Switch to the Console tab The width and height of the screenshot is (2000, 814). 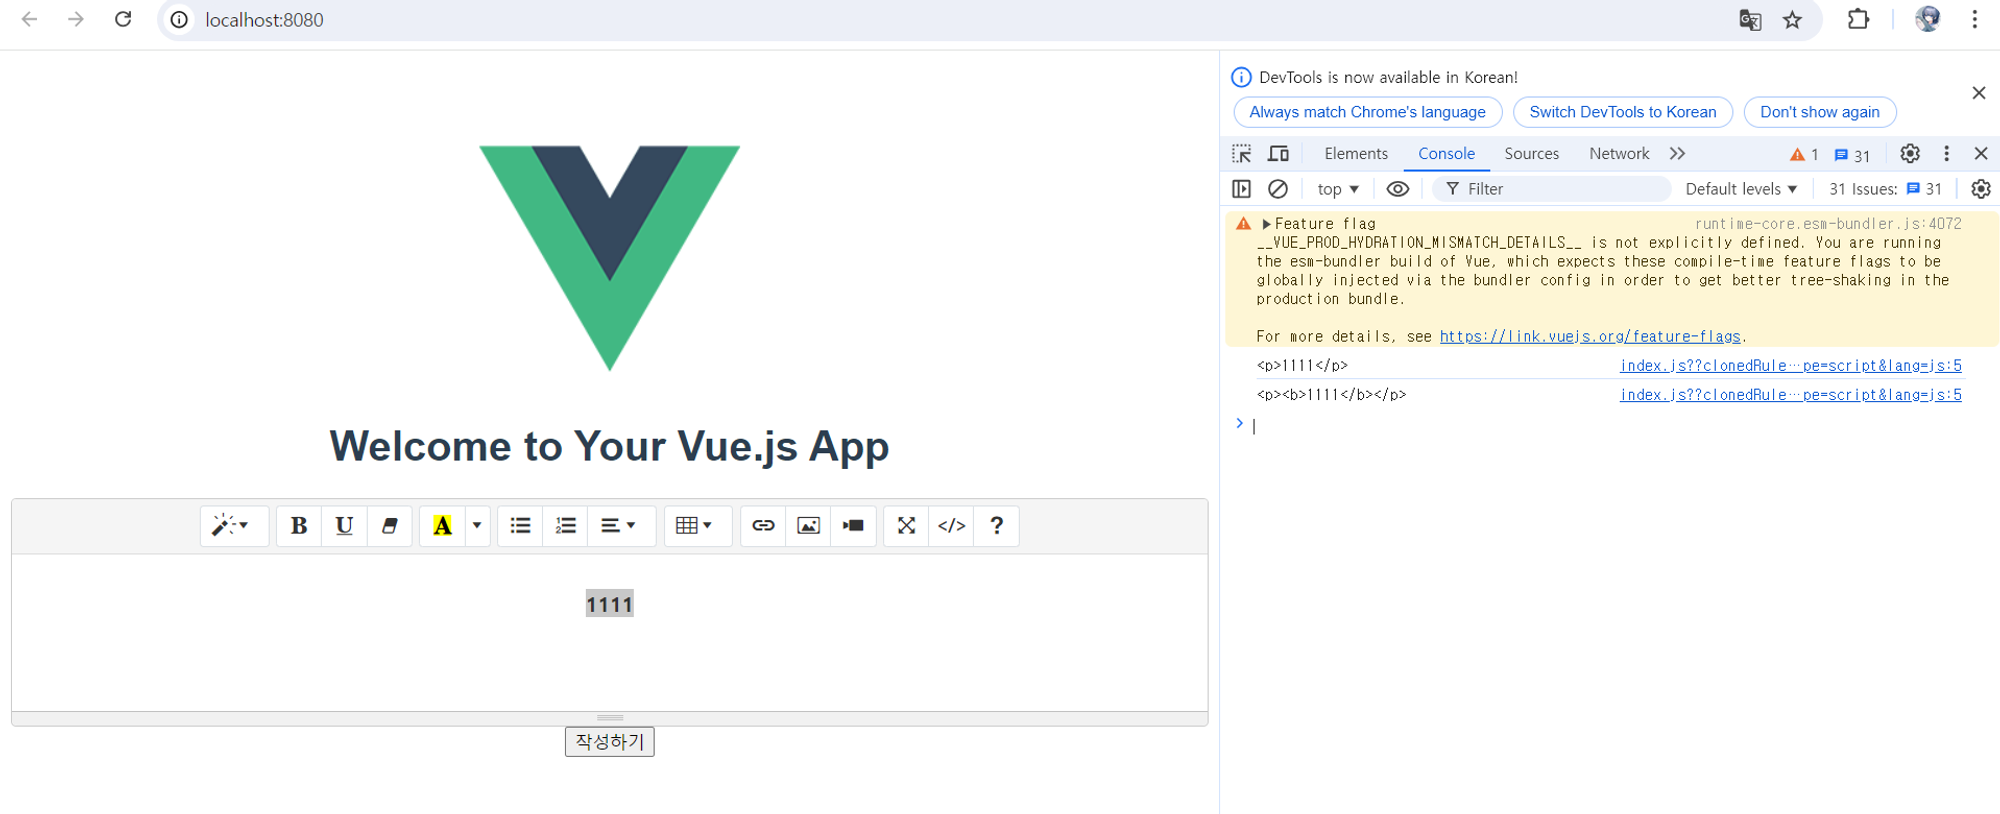1446,154
